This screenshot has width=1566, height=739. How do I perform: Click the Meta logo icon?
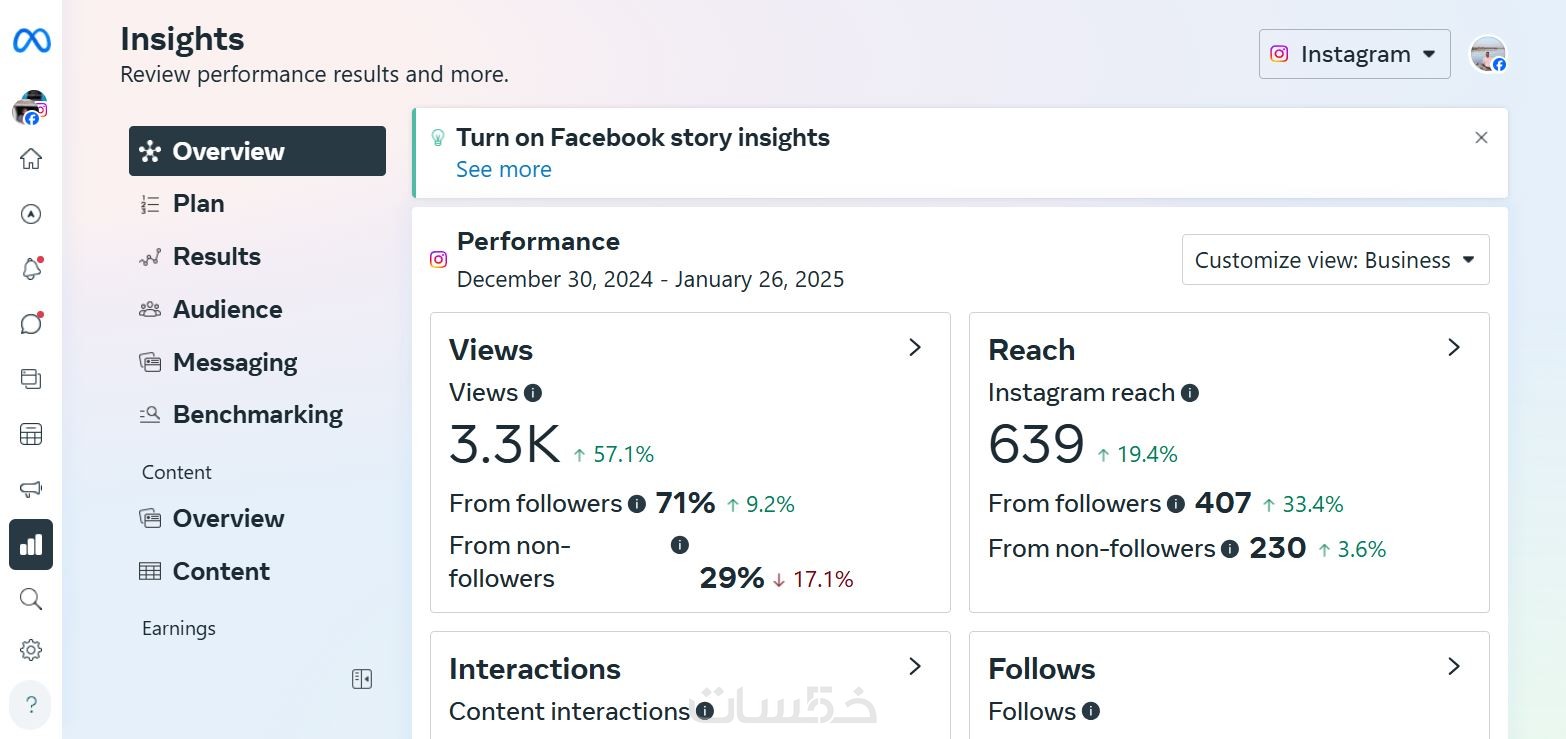coord(31,41)
